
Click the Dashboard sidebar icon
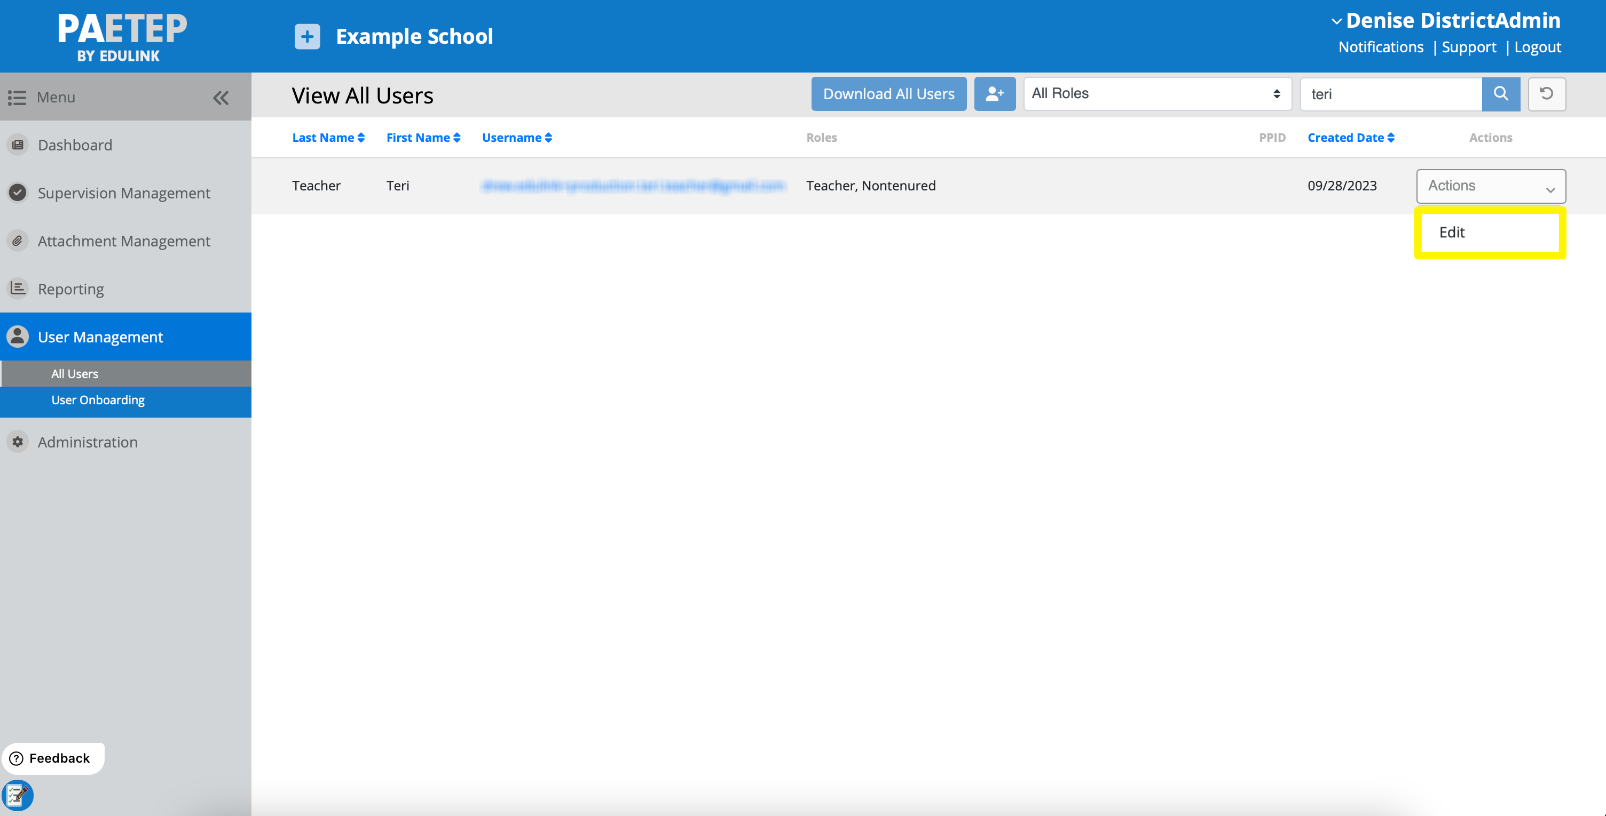(x=18, y=145)
